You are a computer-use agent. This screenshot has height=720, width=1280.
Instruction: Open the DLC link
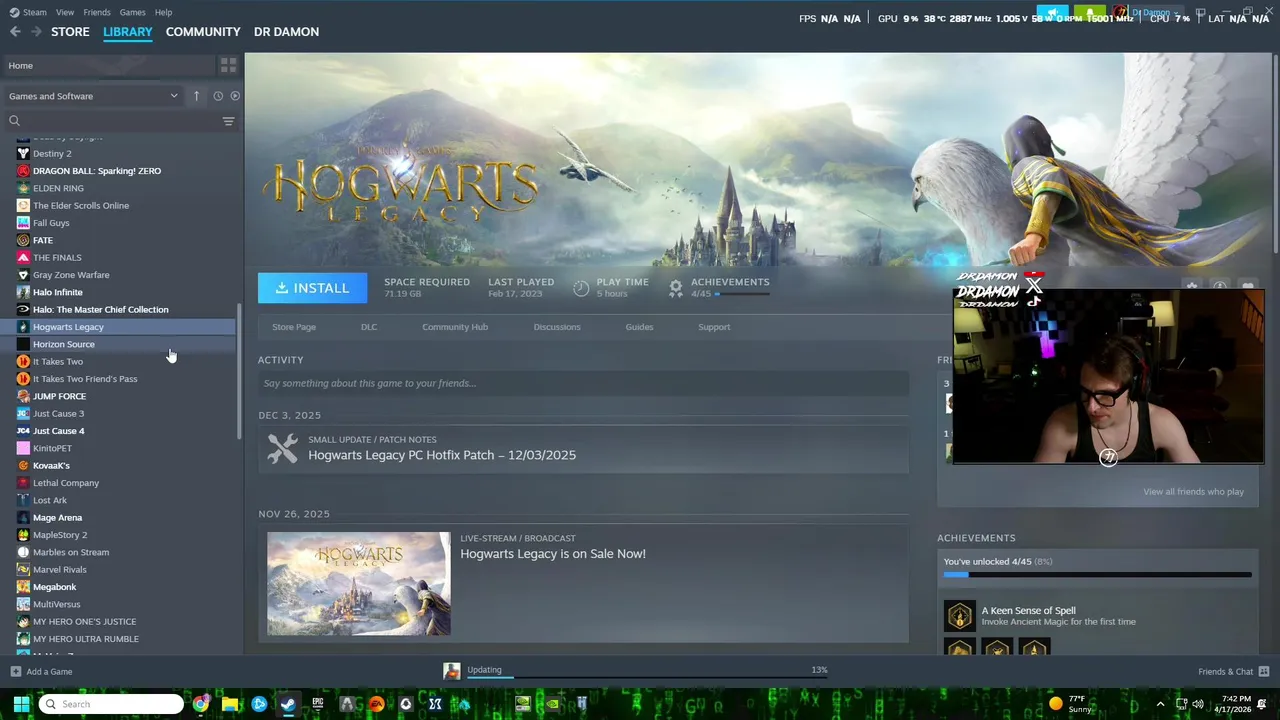(x=369, y=327)
